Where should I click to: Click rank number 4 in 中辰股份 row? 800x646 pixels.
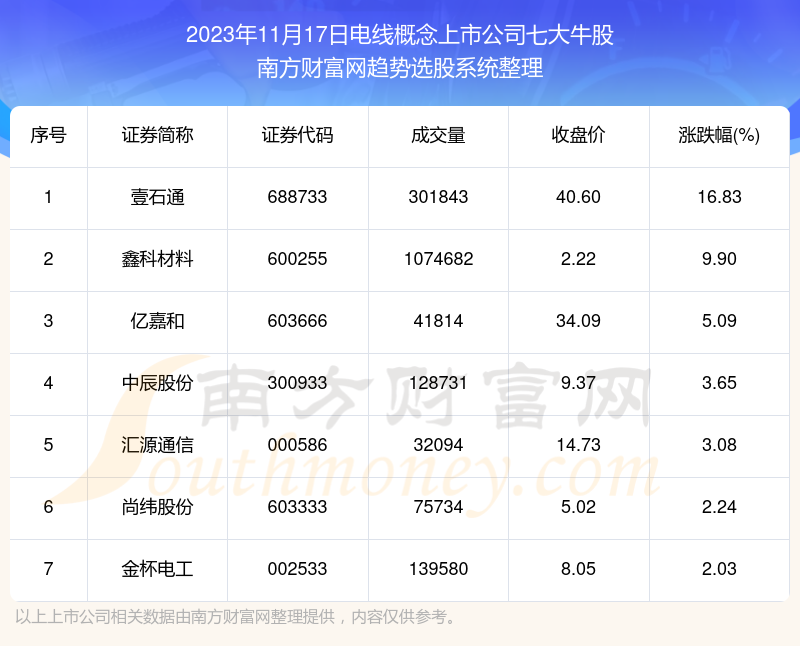[48, 383]
